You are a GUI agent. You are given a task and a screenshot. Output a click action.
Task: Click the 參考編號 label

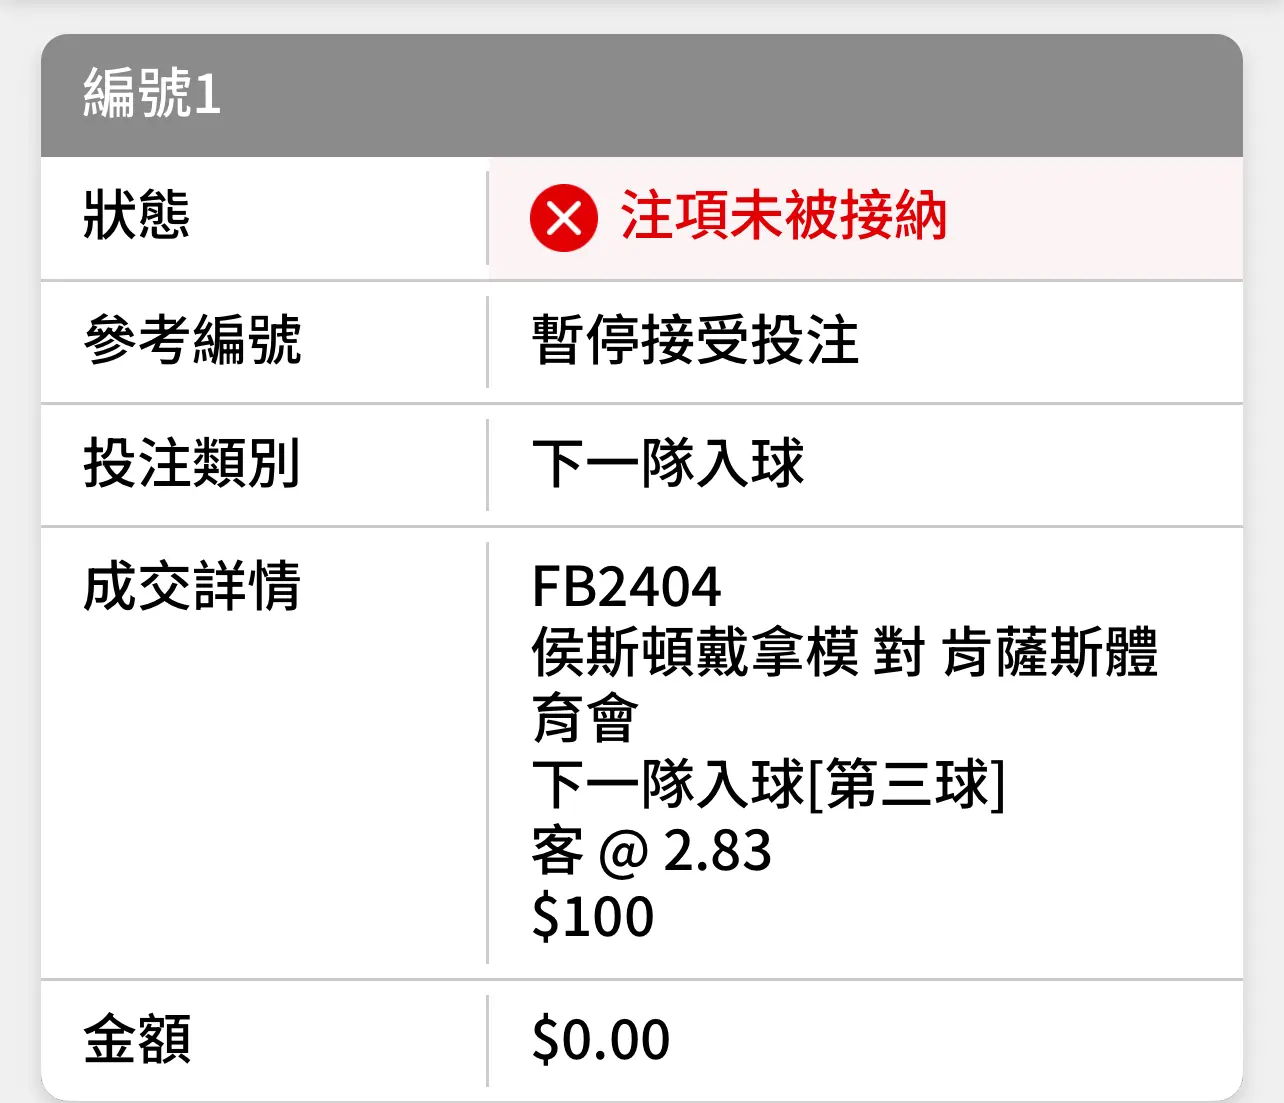pos(192,340)
